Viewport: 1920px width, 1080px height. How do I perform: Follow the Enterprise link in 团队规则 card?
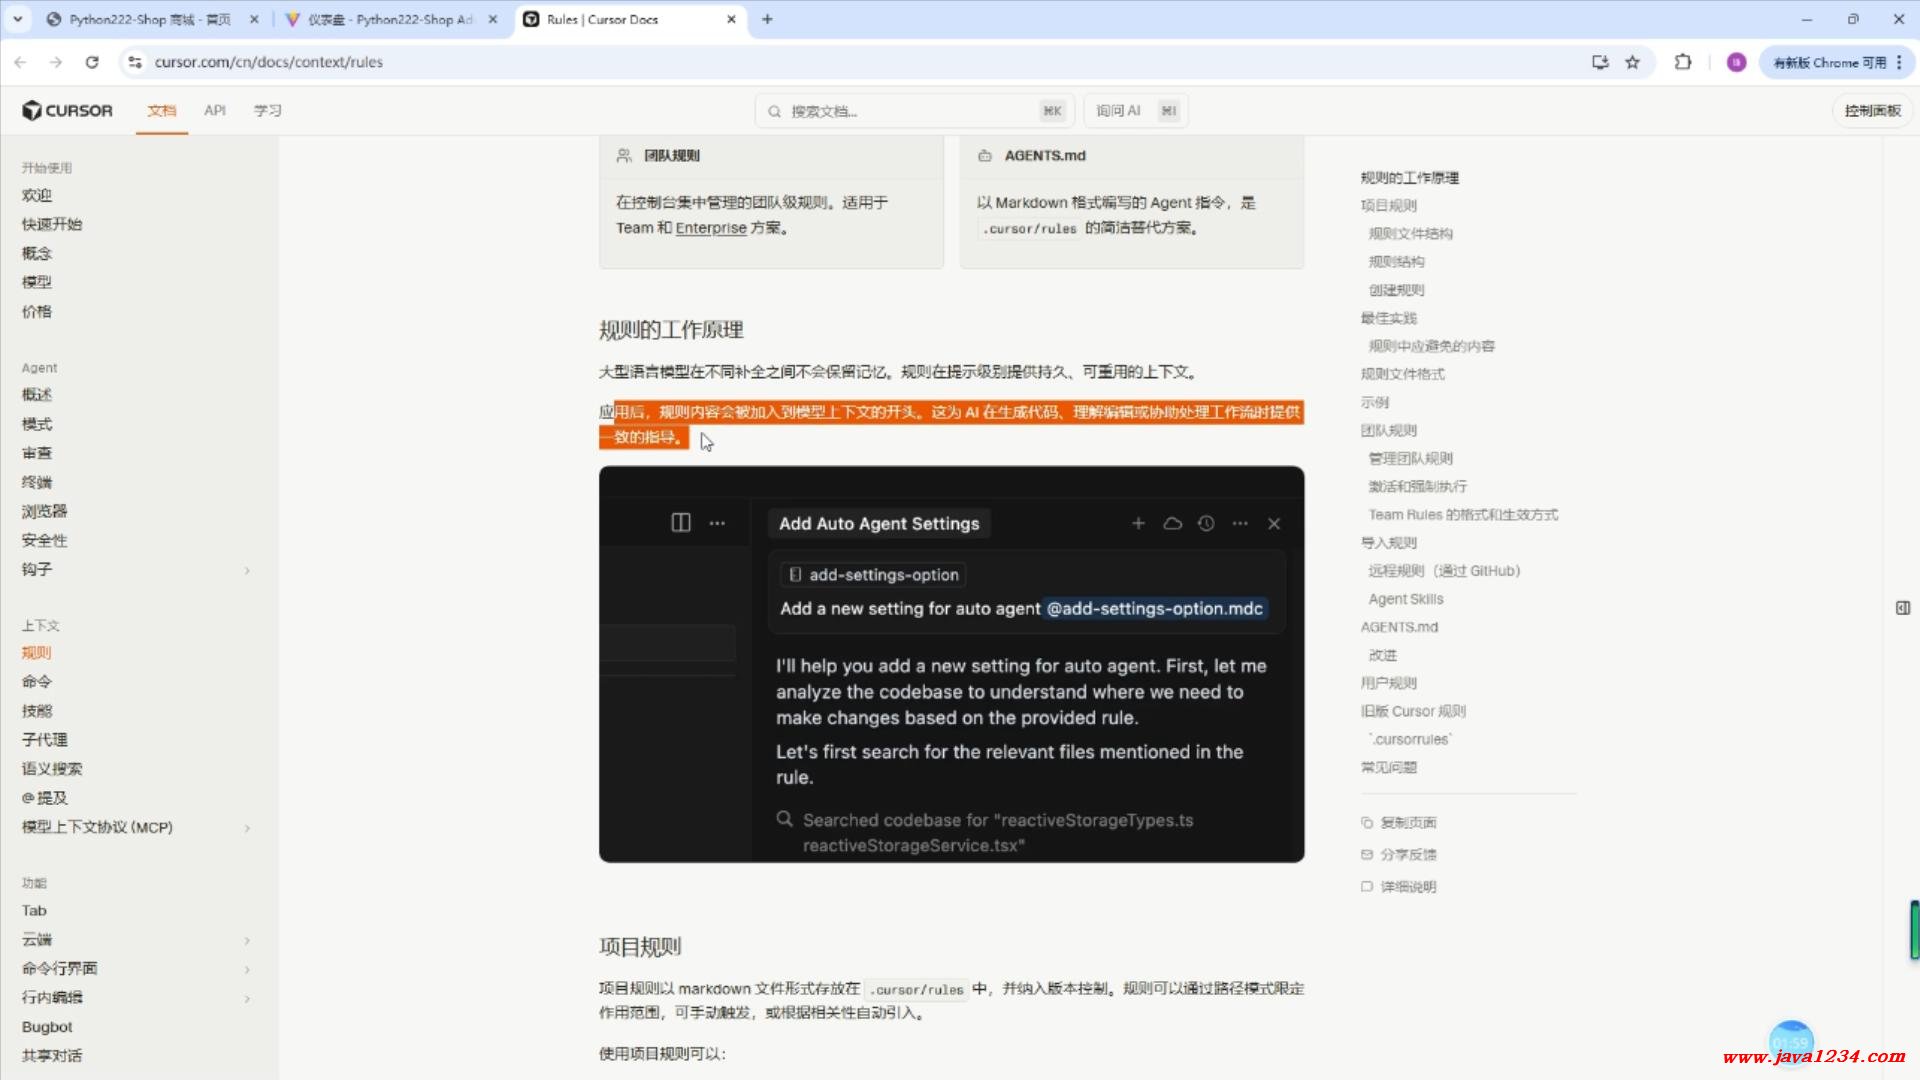point(710,229)
